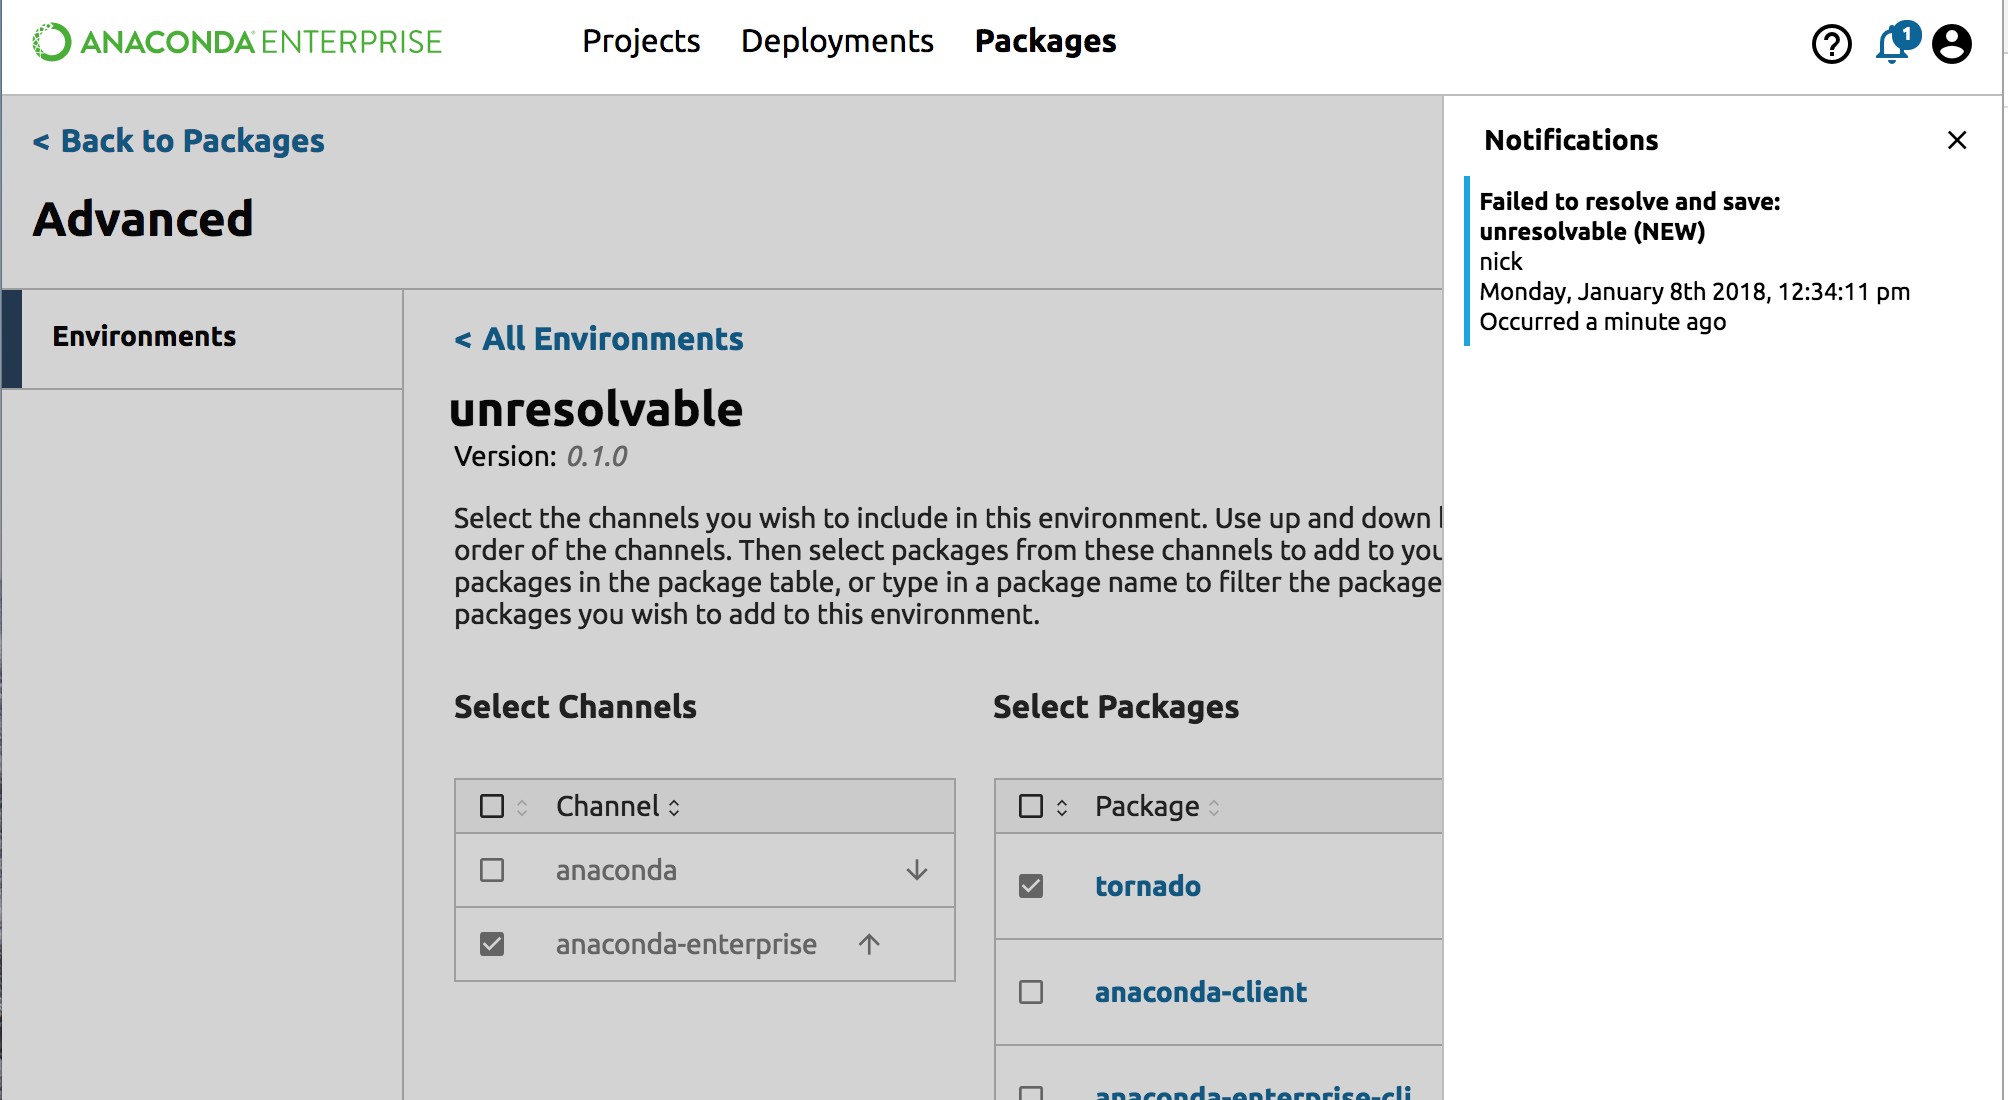
Task: Open the help question mark icon
Action: tap(1831, 44)
